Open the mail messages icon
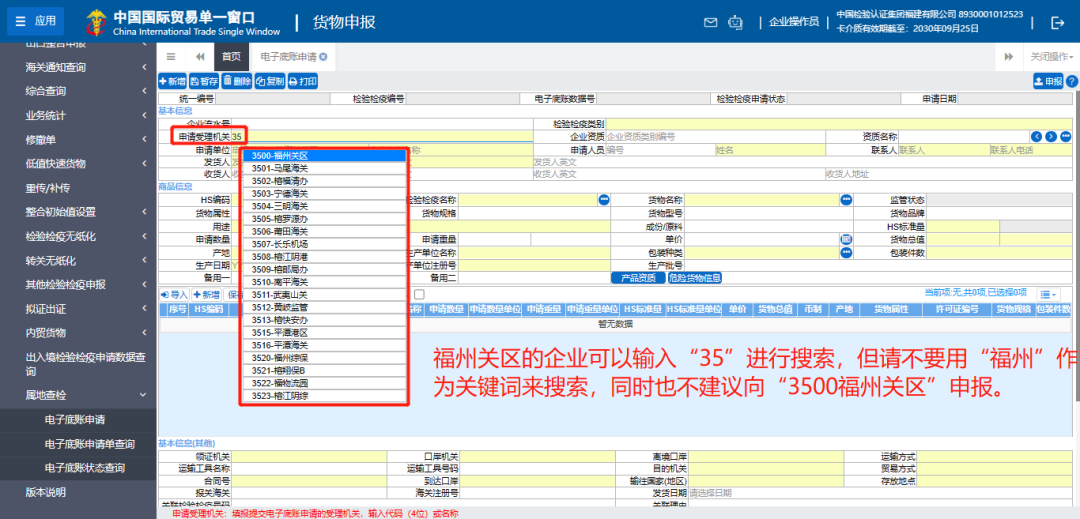 [711, 22]
